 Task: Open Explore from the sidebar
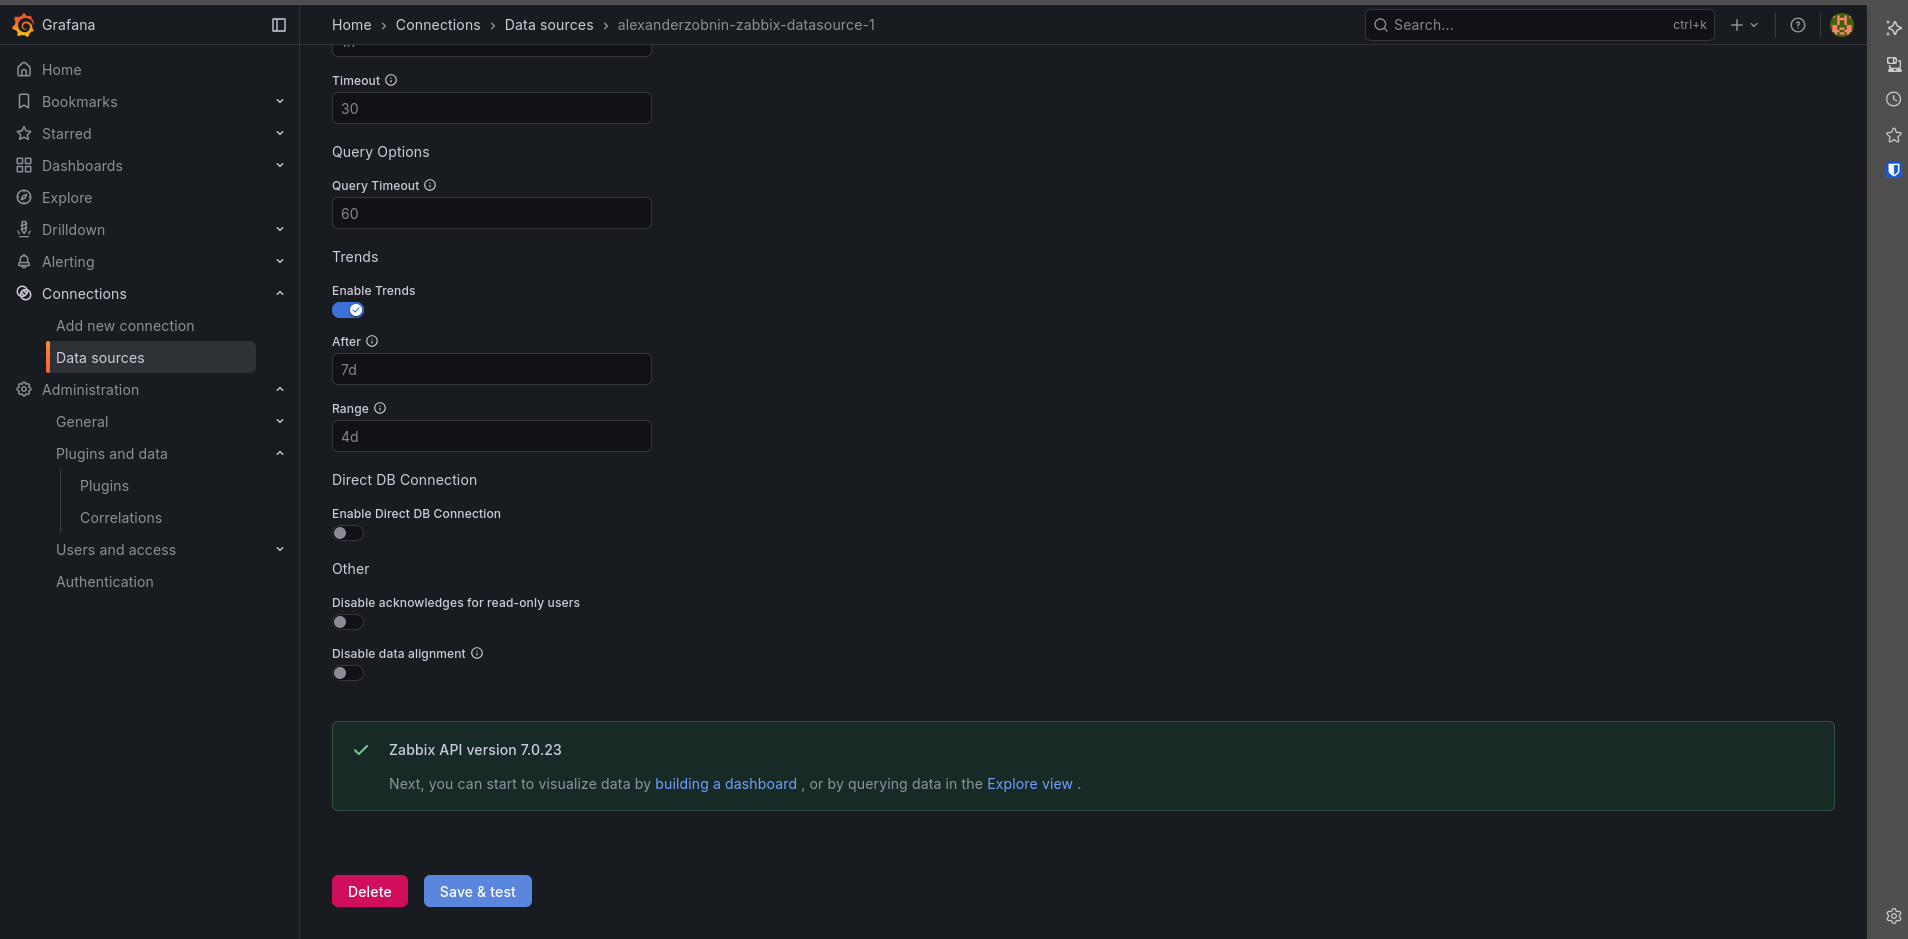(x=67, y=198)
